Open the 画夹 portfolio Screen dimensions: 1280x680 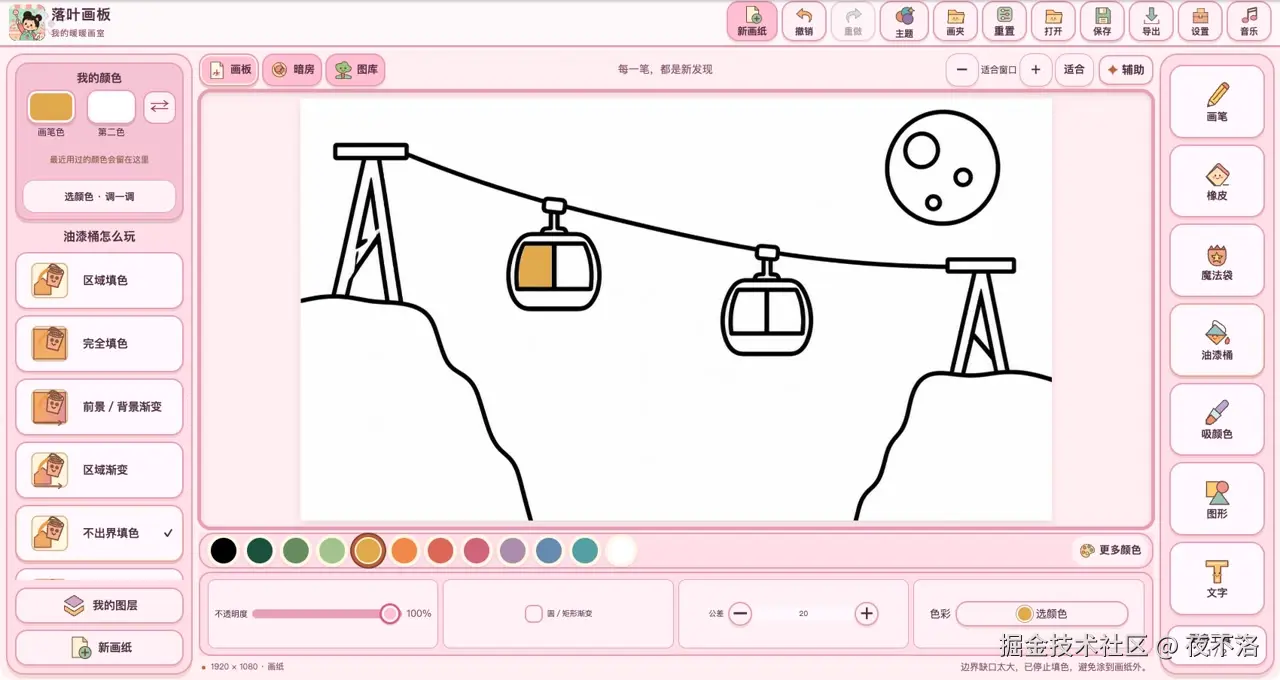point(954,21)
